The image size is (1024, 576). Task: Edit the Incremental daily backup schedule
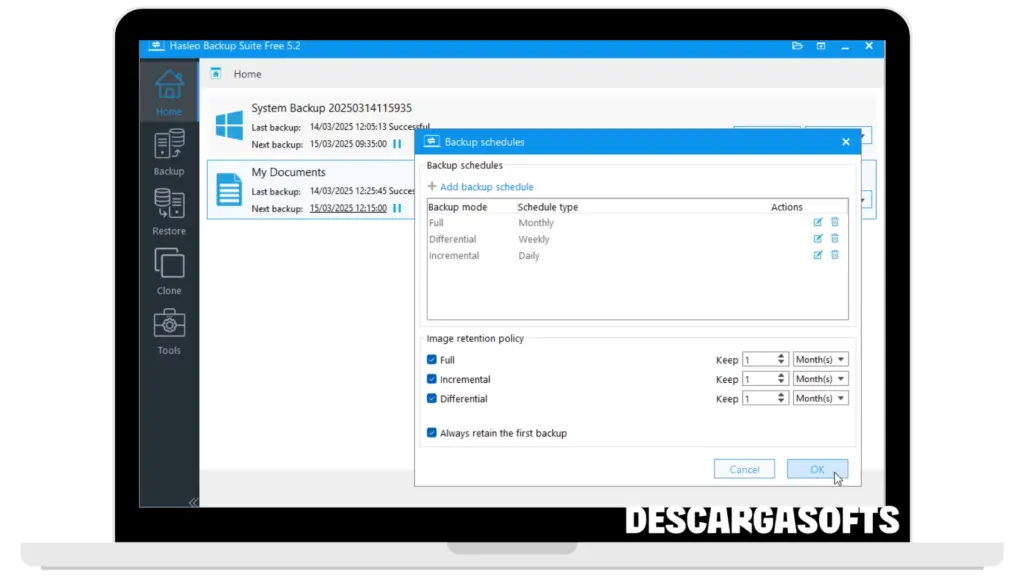(x=818, y=255)
